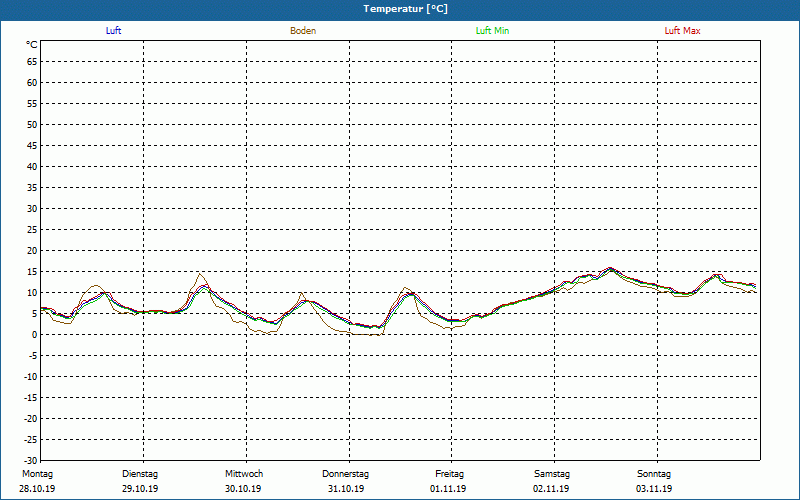Viewport: 800px width, 500px height.
Task: Click the -30 value on y-axis
Action: (x=31, y=461)
